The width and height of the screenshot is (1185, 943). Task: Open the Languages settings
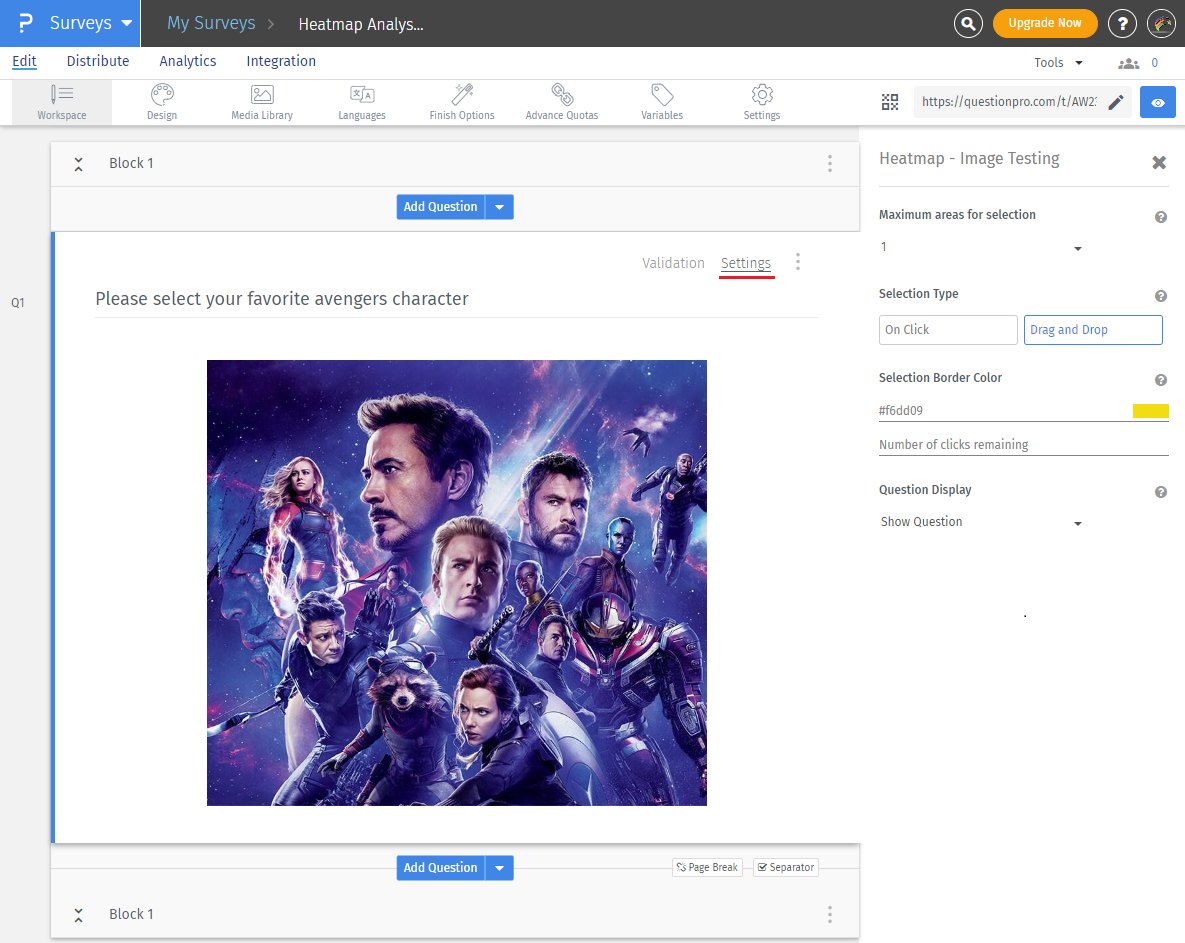[361, 101]
